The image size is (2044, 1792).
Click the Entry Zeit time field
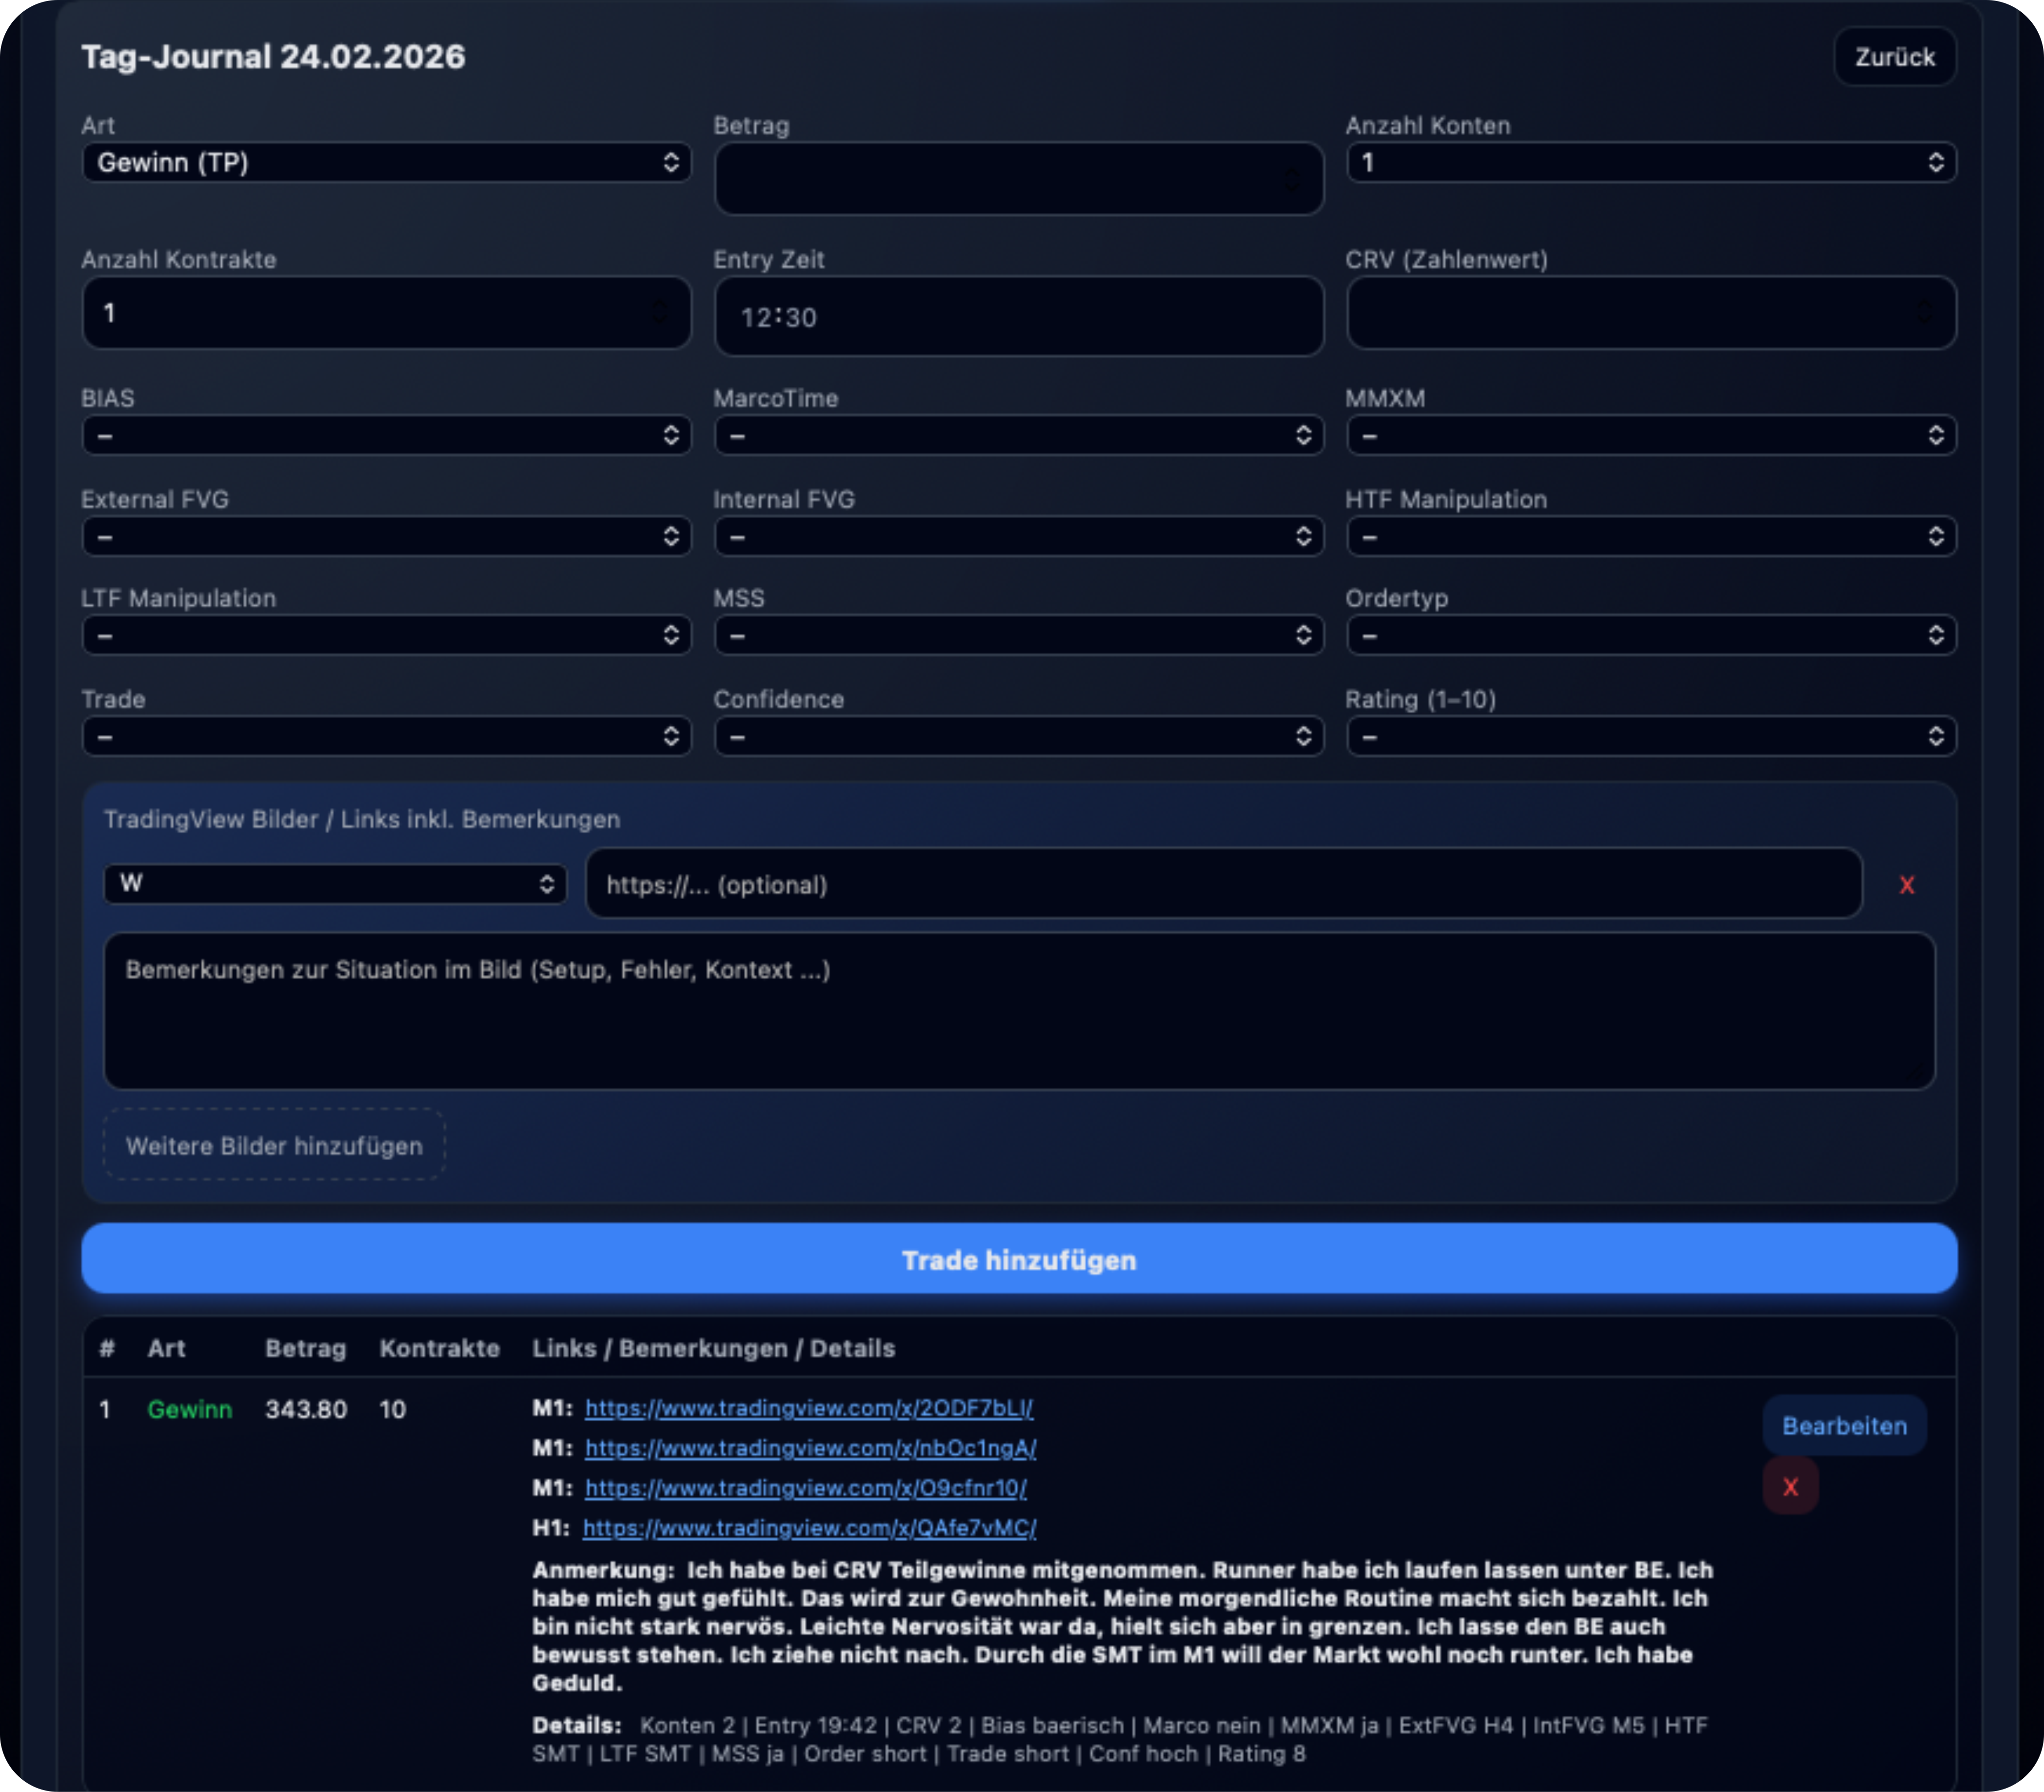click(x=1018, y=317)
